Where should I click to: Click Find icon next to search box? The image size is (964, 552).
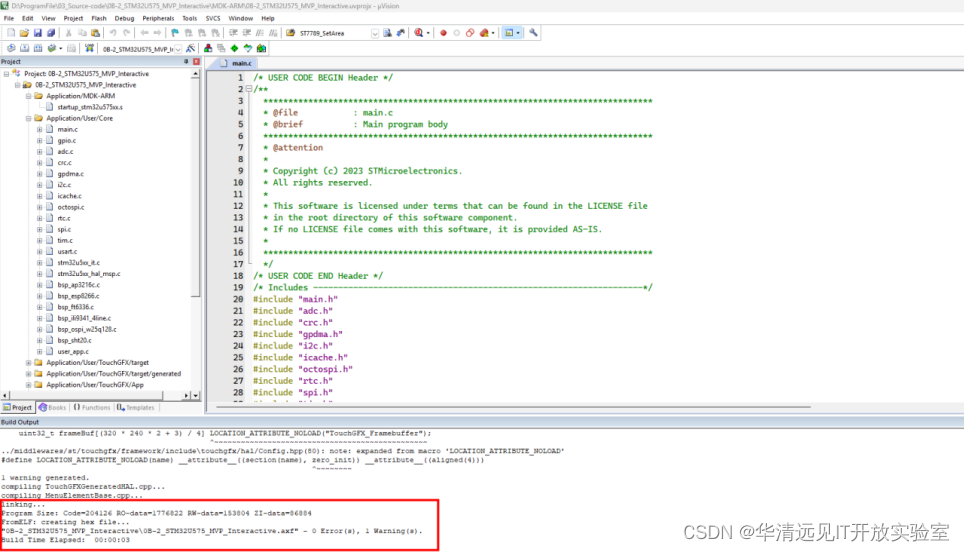point(387,33)
